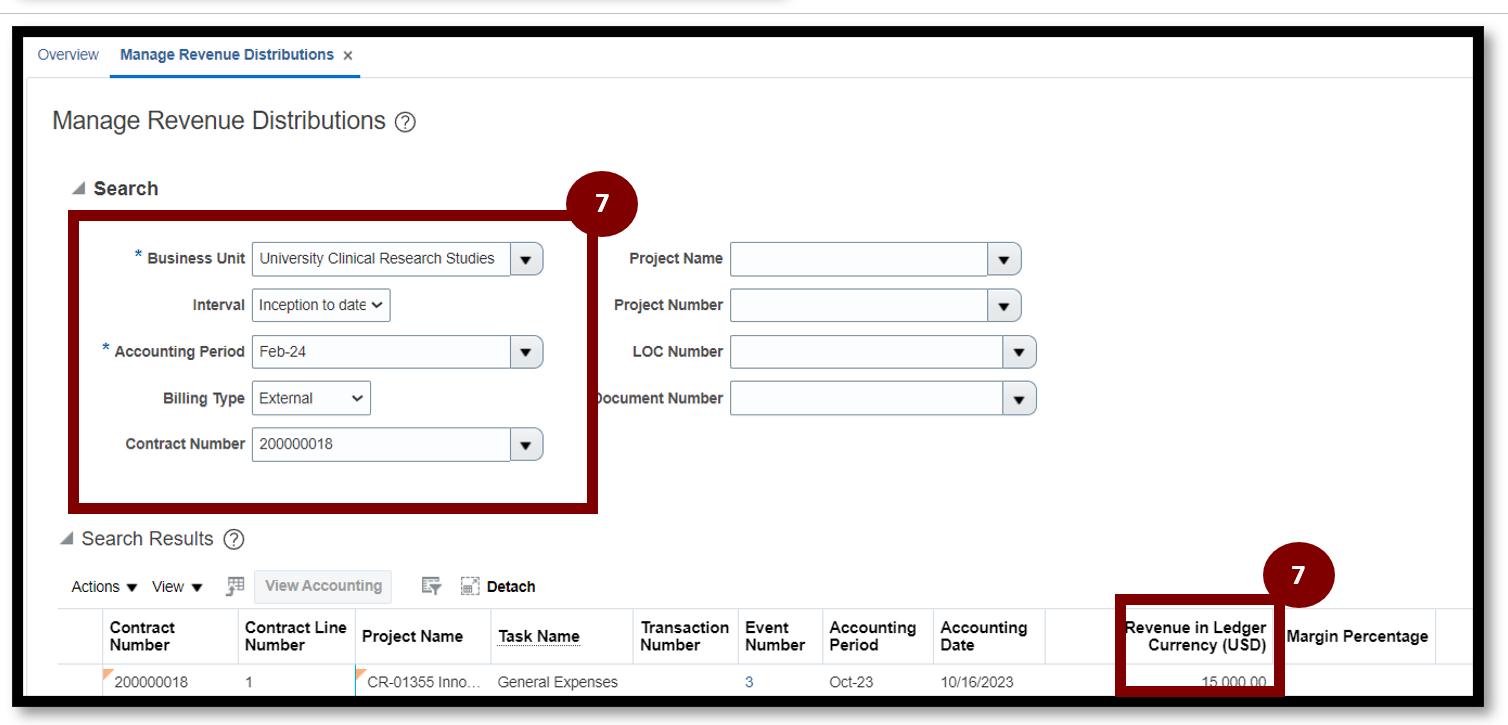Close the Manage Revenue Distributions tab
Screen dimensions: 1508x725
point(348,56)
